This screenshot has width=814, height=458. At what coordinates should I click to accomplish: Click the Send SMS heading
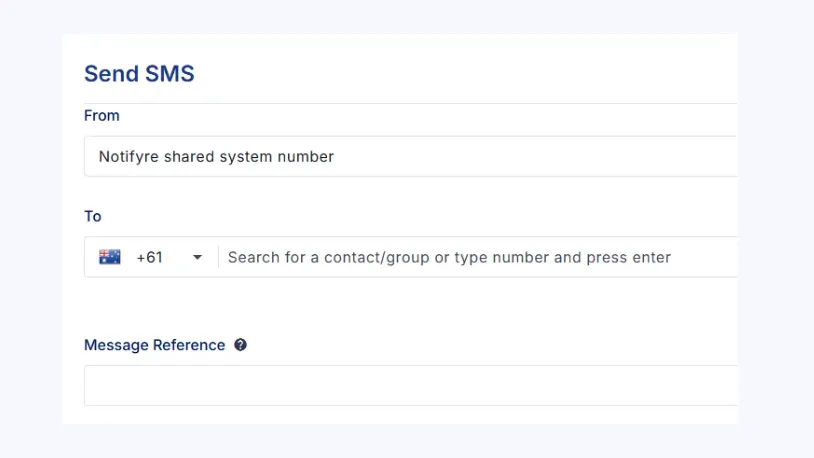(x=139, y=73)
